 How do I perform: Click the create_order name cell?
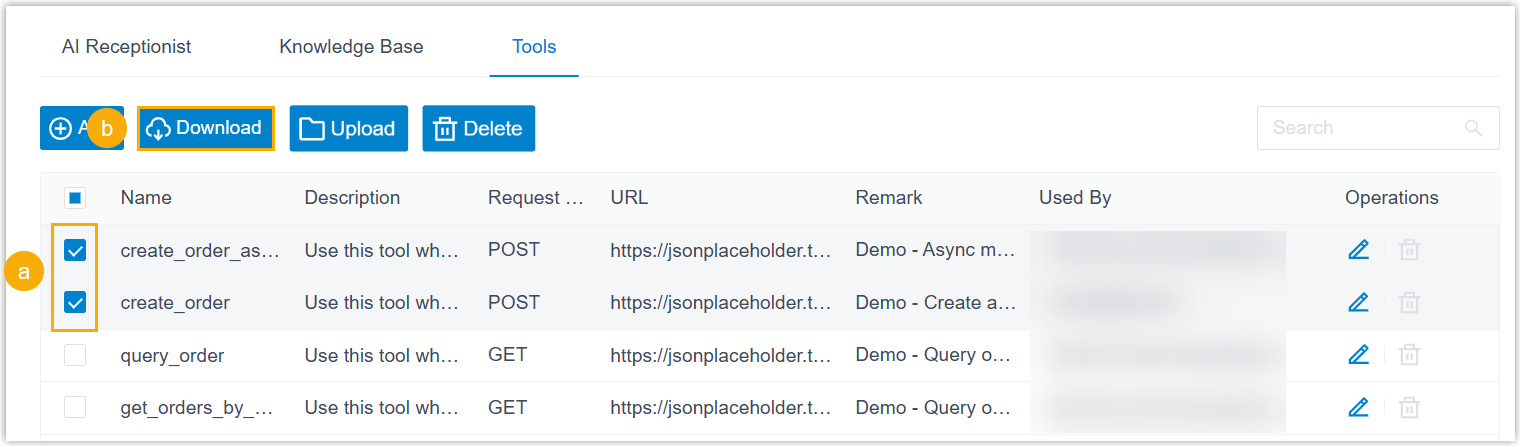click(175, 303)
